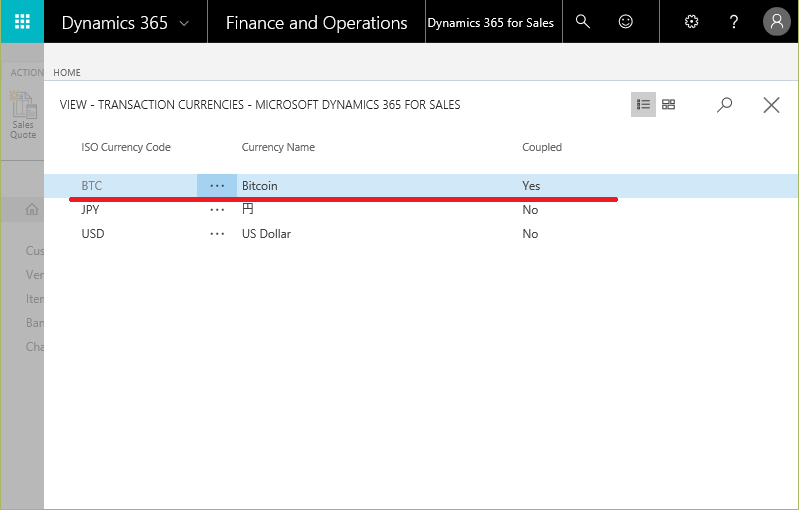Expand the Dynamics 365 dropdown chevron
The height and width of the screenshot is (510, 799).
[184, 23]
